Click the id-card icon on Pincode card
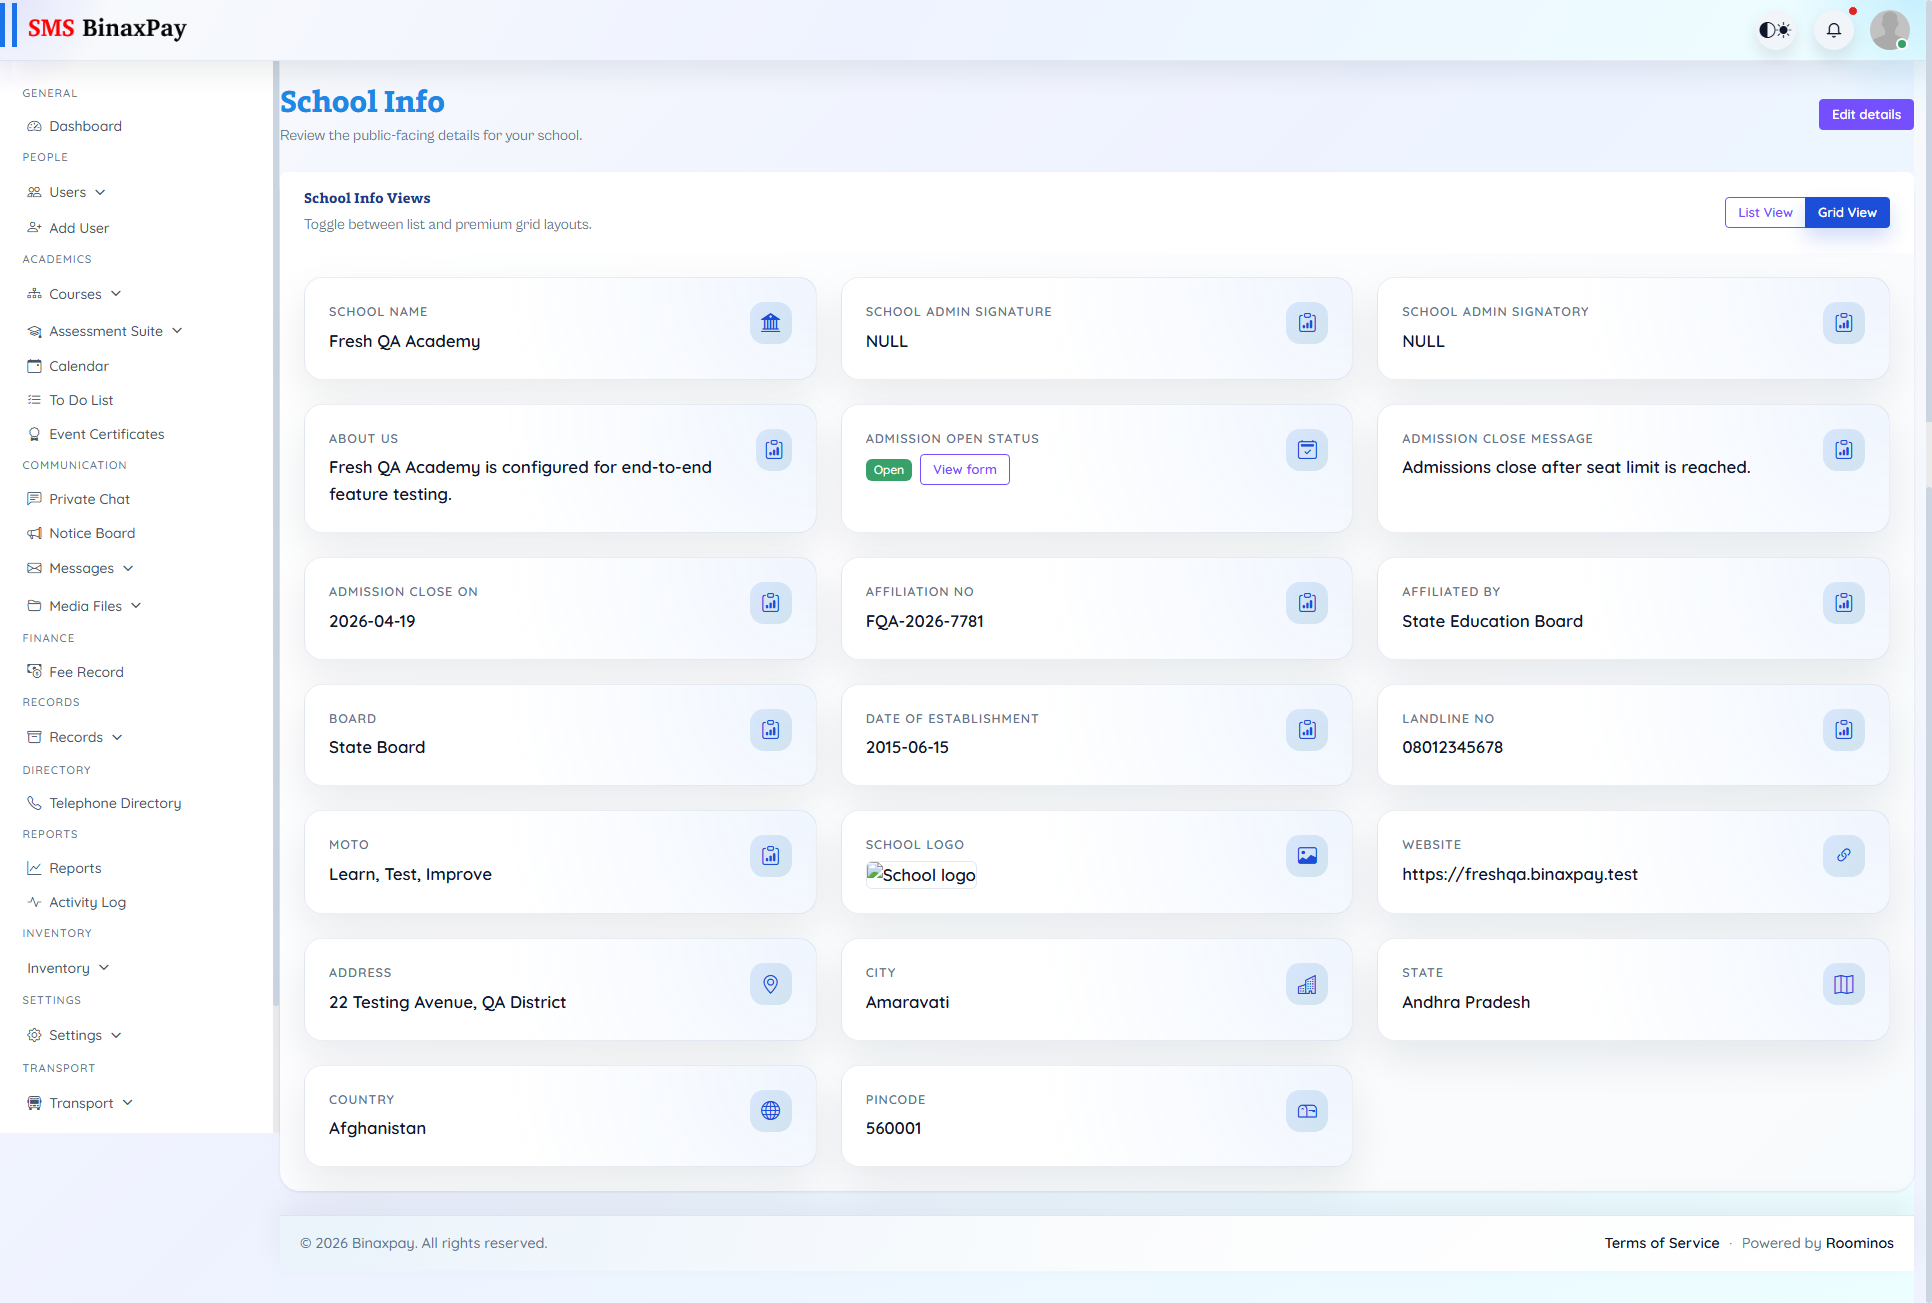The width and height of the screenshot is (1932, 1303). (1306, 1110)
